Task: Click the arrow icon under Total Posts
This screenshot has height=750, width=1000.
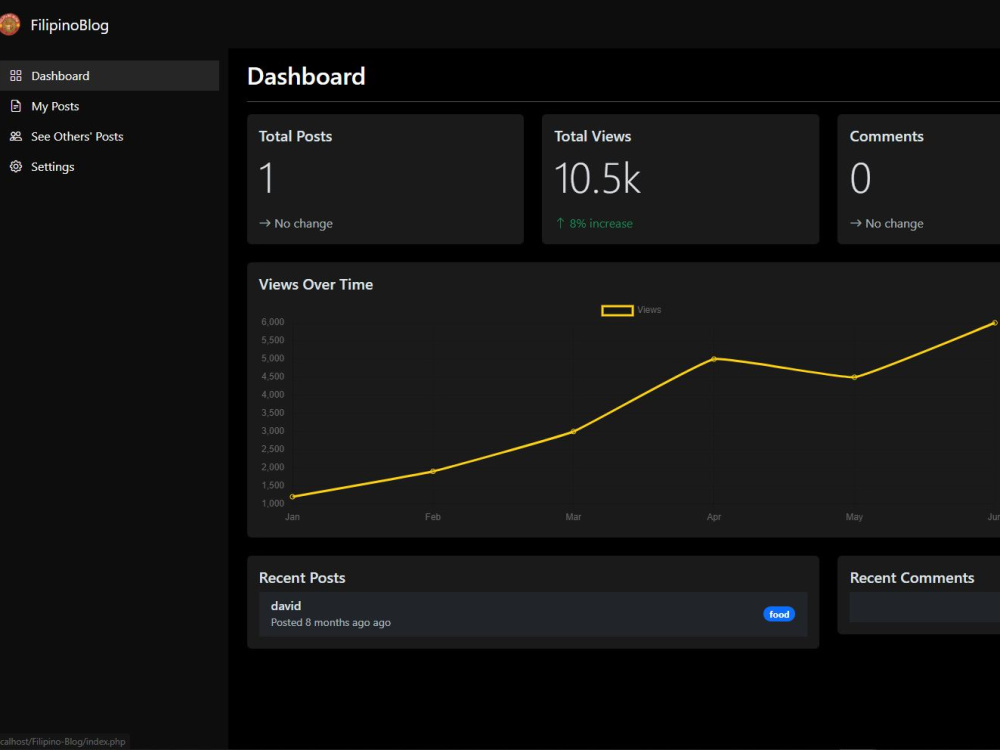Action: click(x=265, y=223)
